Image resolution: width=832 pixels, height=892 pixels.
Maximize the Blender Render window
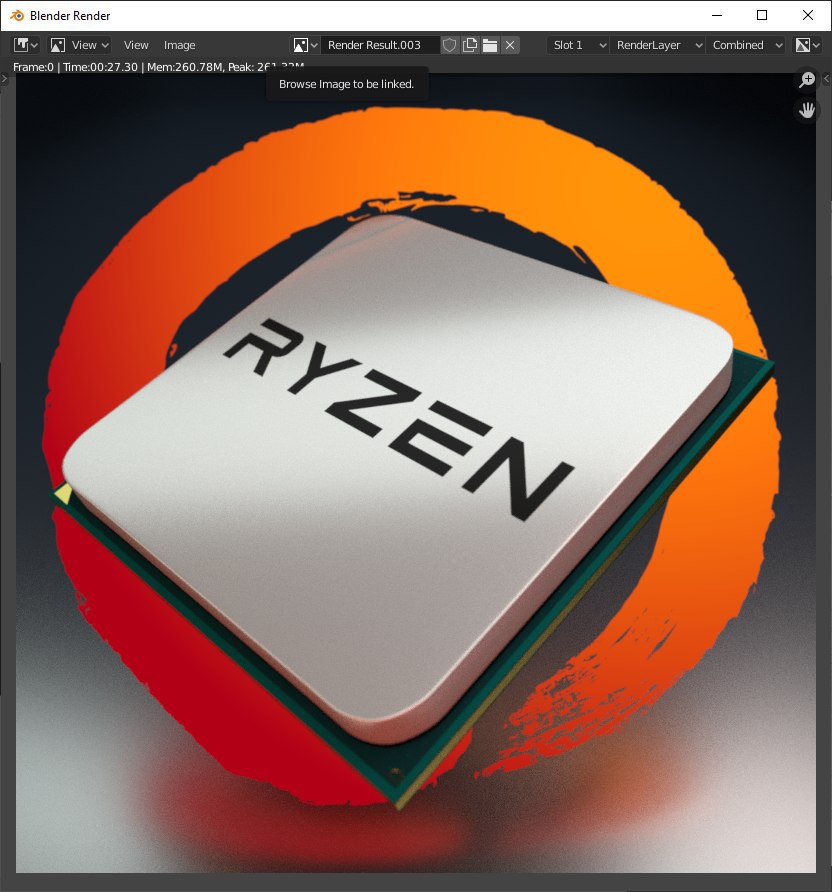pos(762,15)
